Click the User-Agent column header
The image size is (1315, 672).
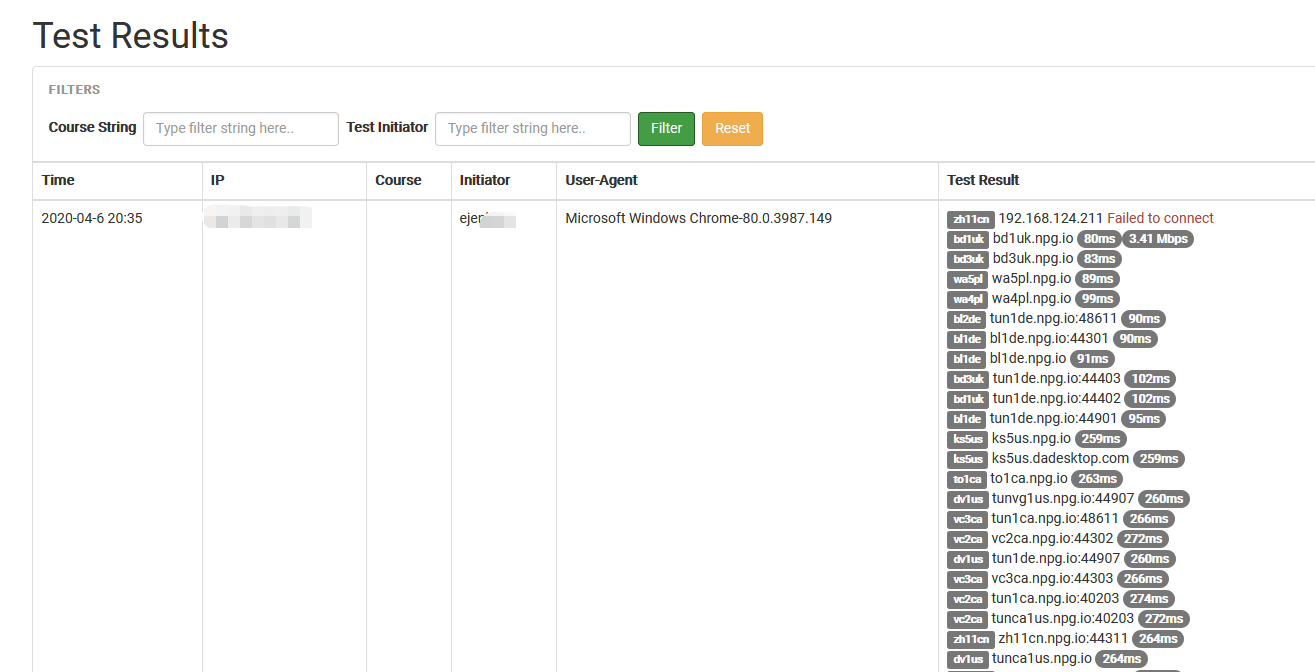pos(601,180)
